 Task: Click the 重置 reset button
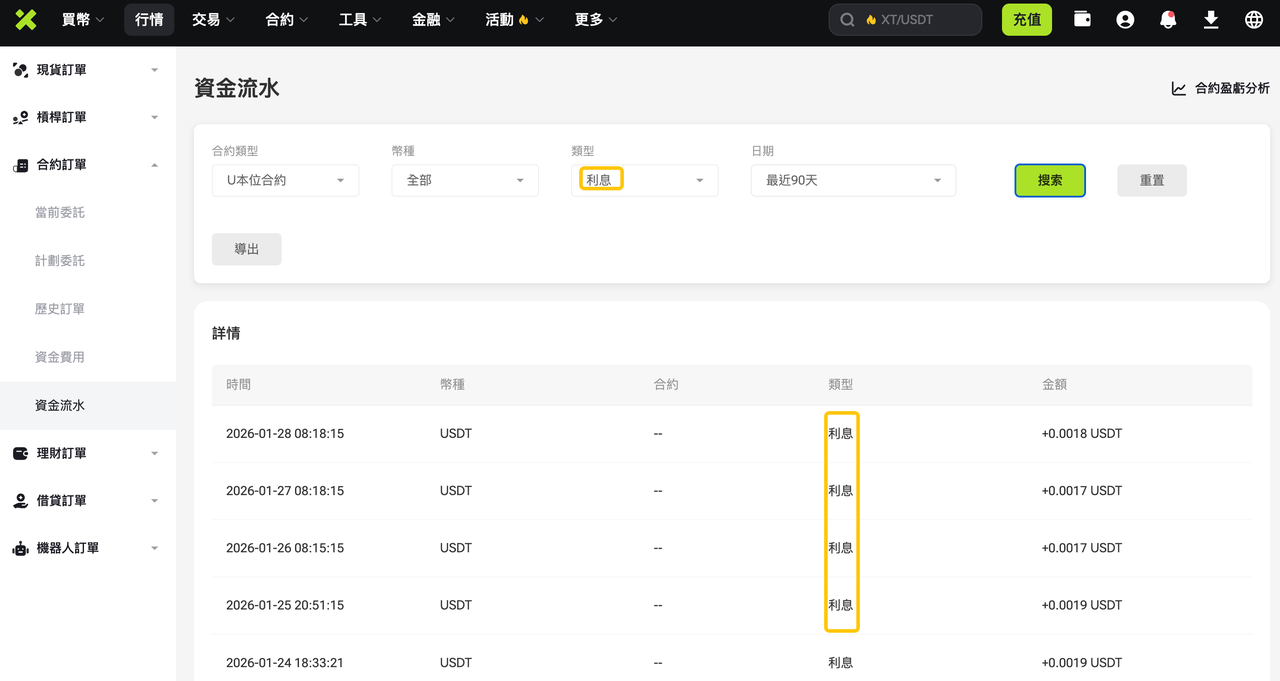(1152, 180)
